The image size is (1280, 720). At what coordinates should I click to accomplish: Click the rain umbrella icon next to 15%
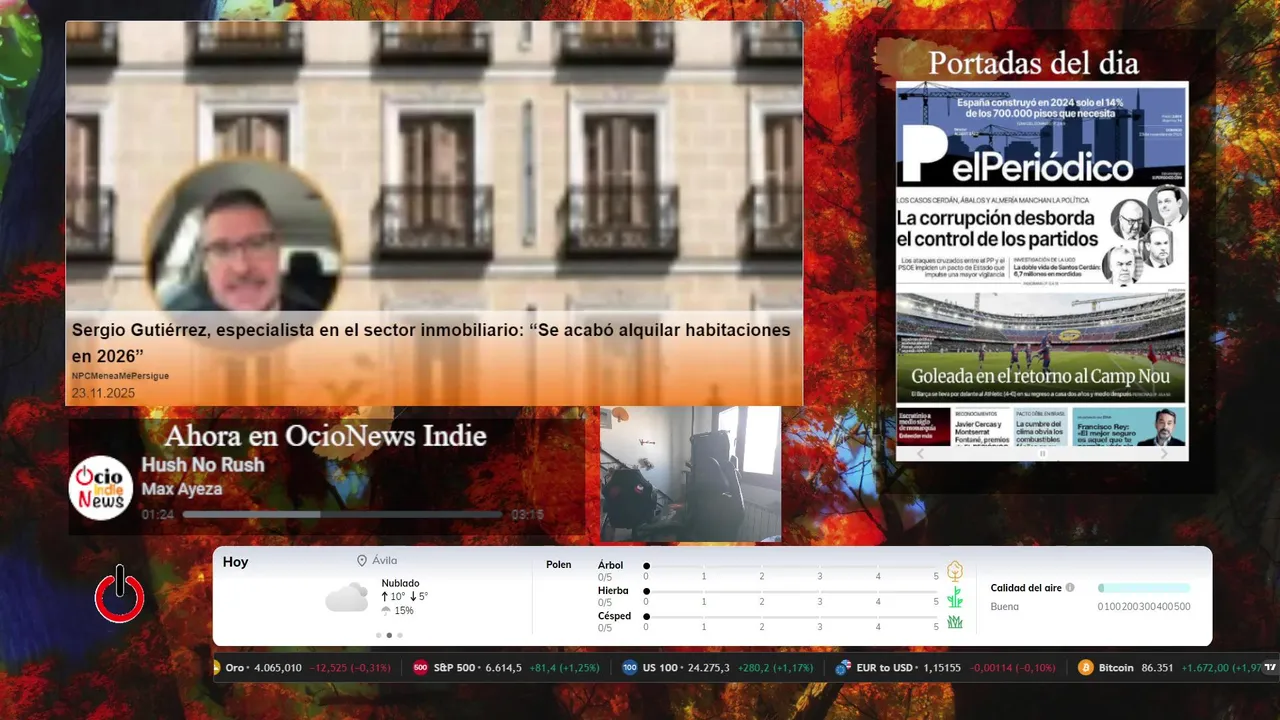pos(386,610)
